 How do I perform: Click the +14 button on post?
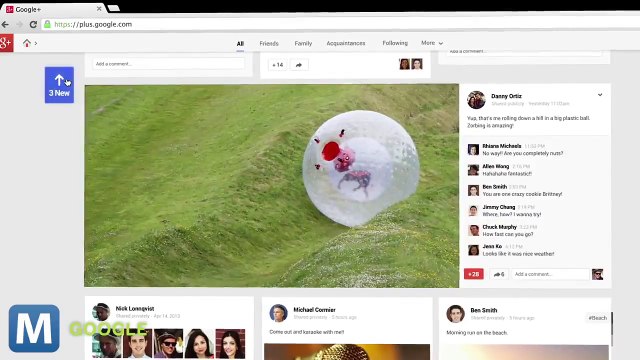[278, 65]
